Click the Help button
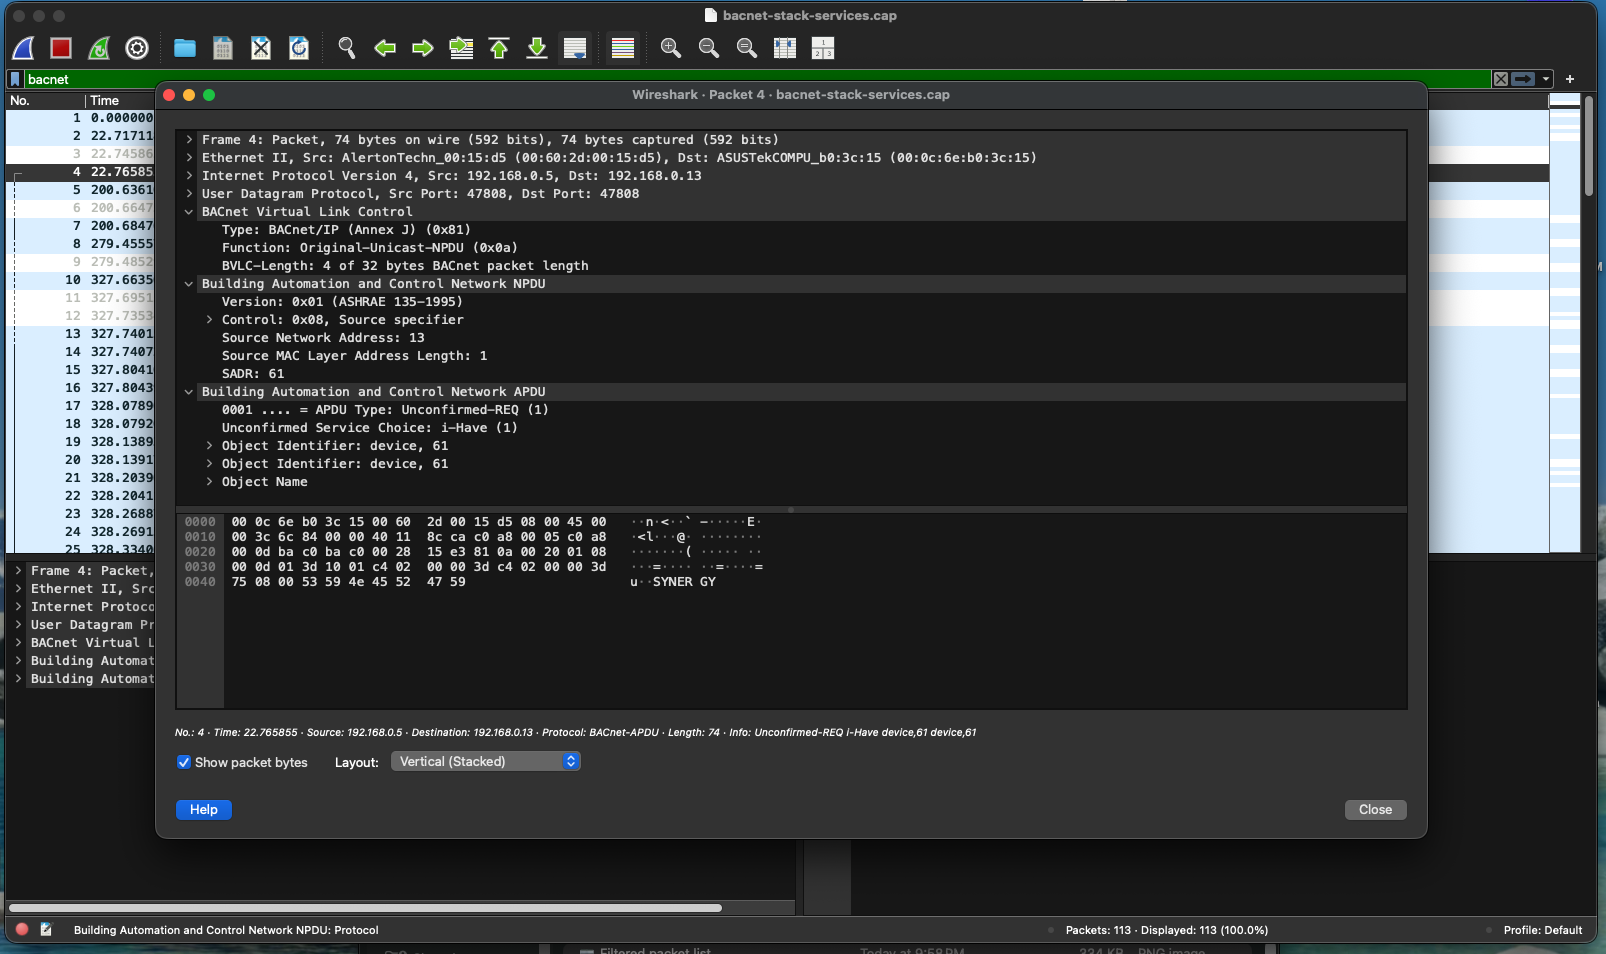This screenshot has height=954, width=1606. tap(204, 810)
